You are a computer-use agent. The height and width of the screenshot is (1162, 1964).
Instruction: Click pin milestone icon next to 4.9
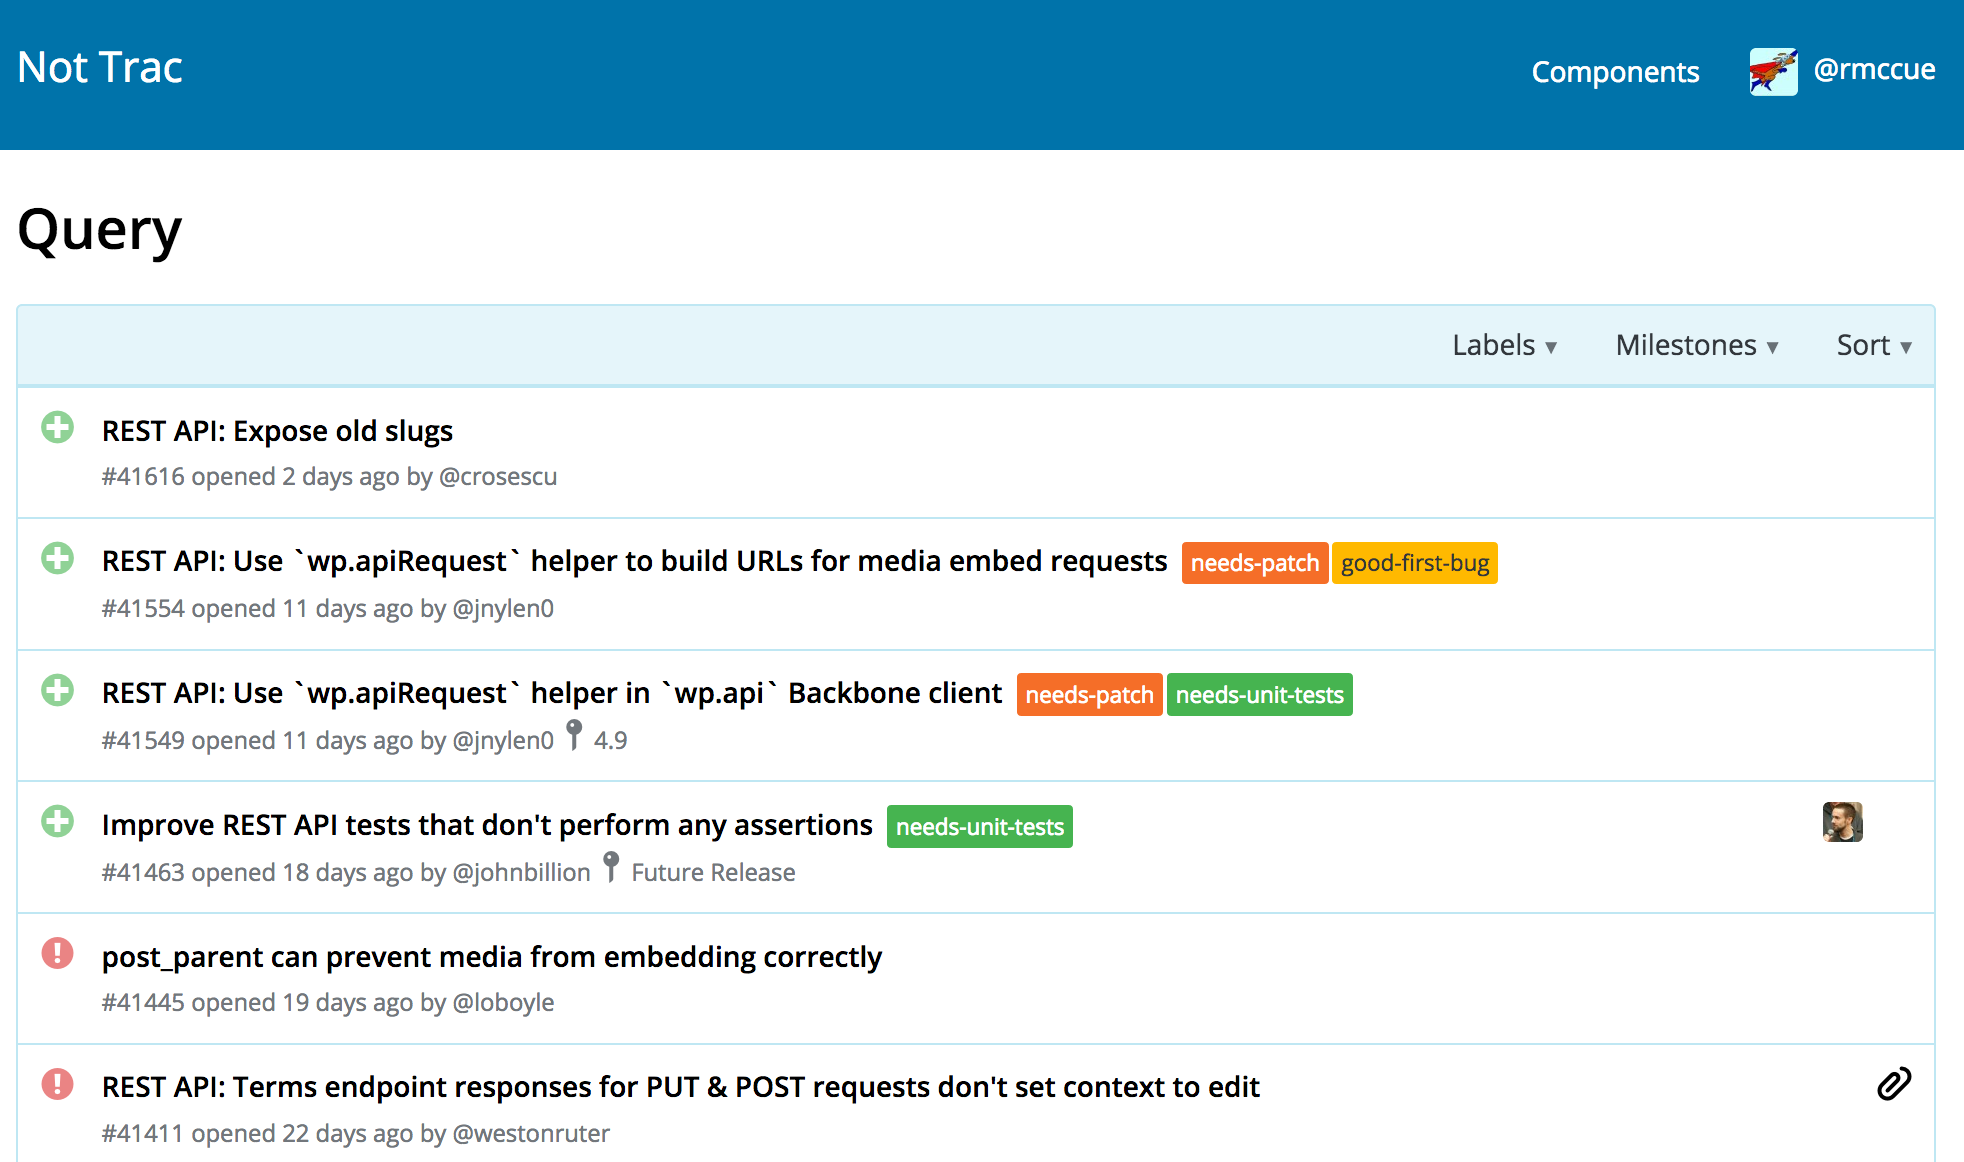coord(574,735)
